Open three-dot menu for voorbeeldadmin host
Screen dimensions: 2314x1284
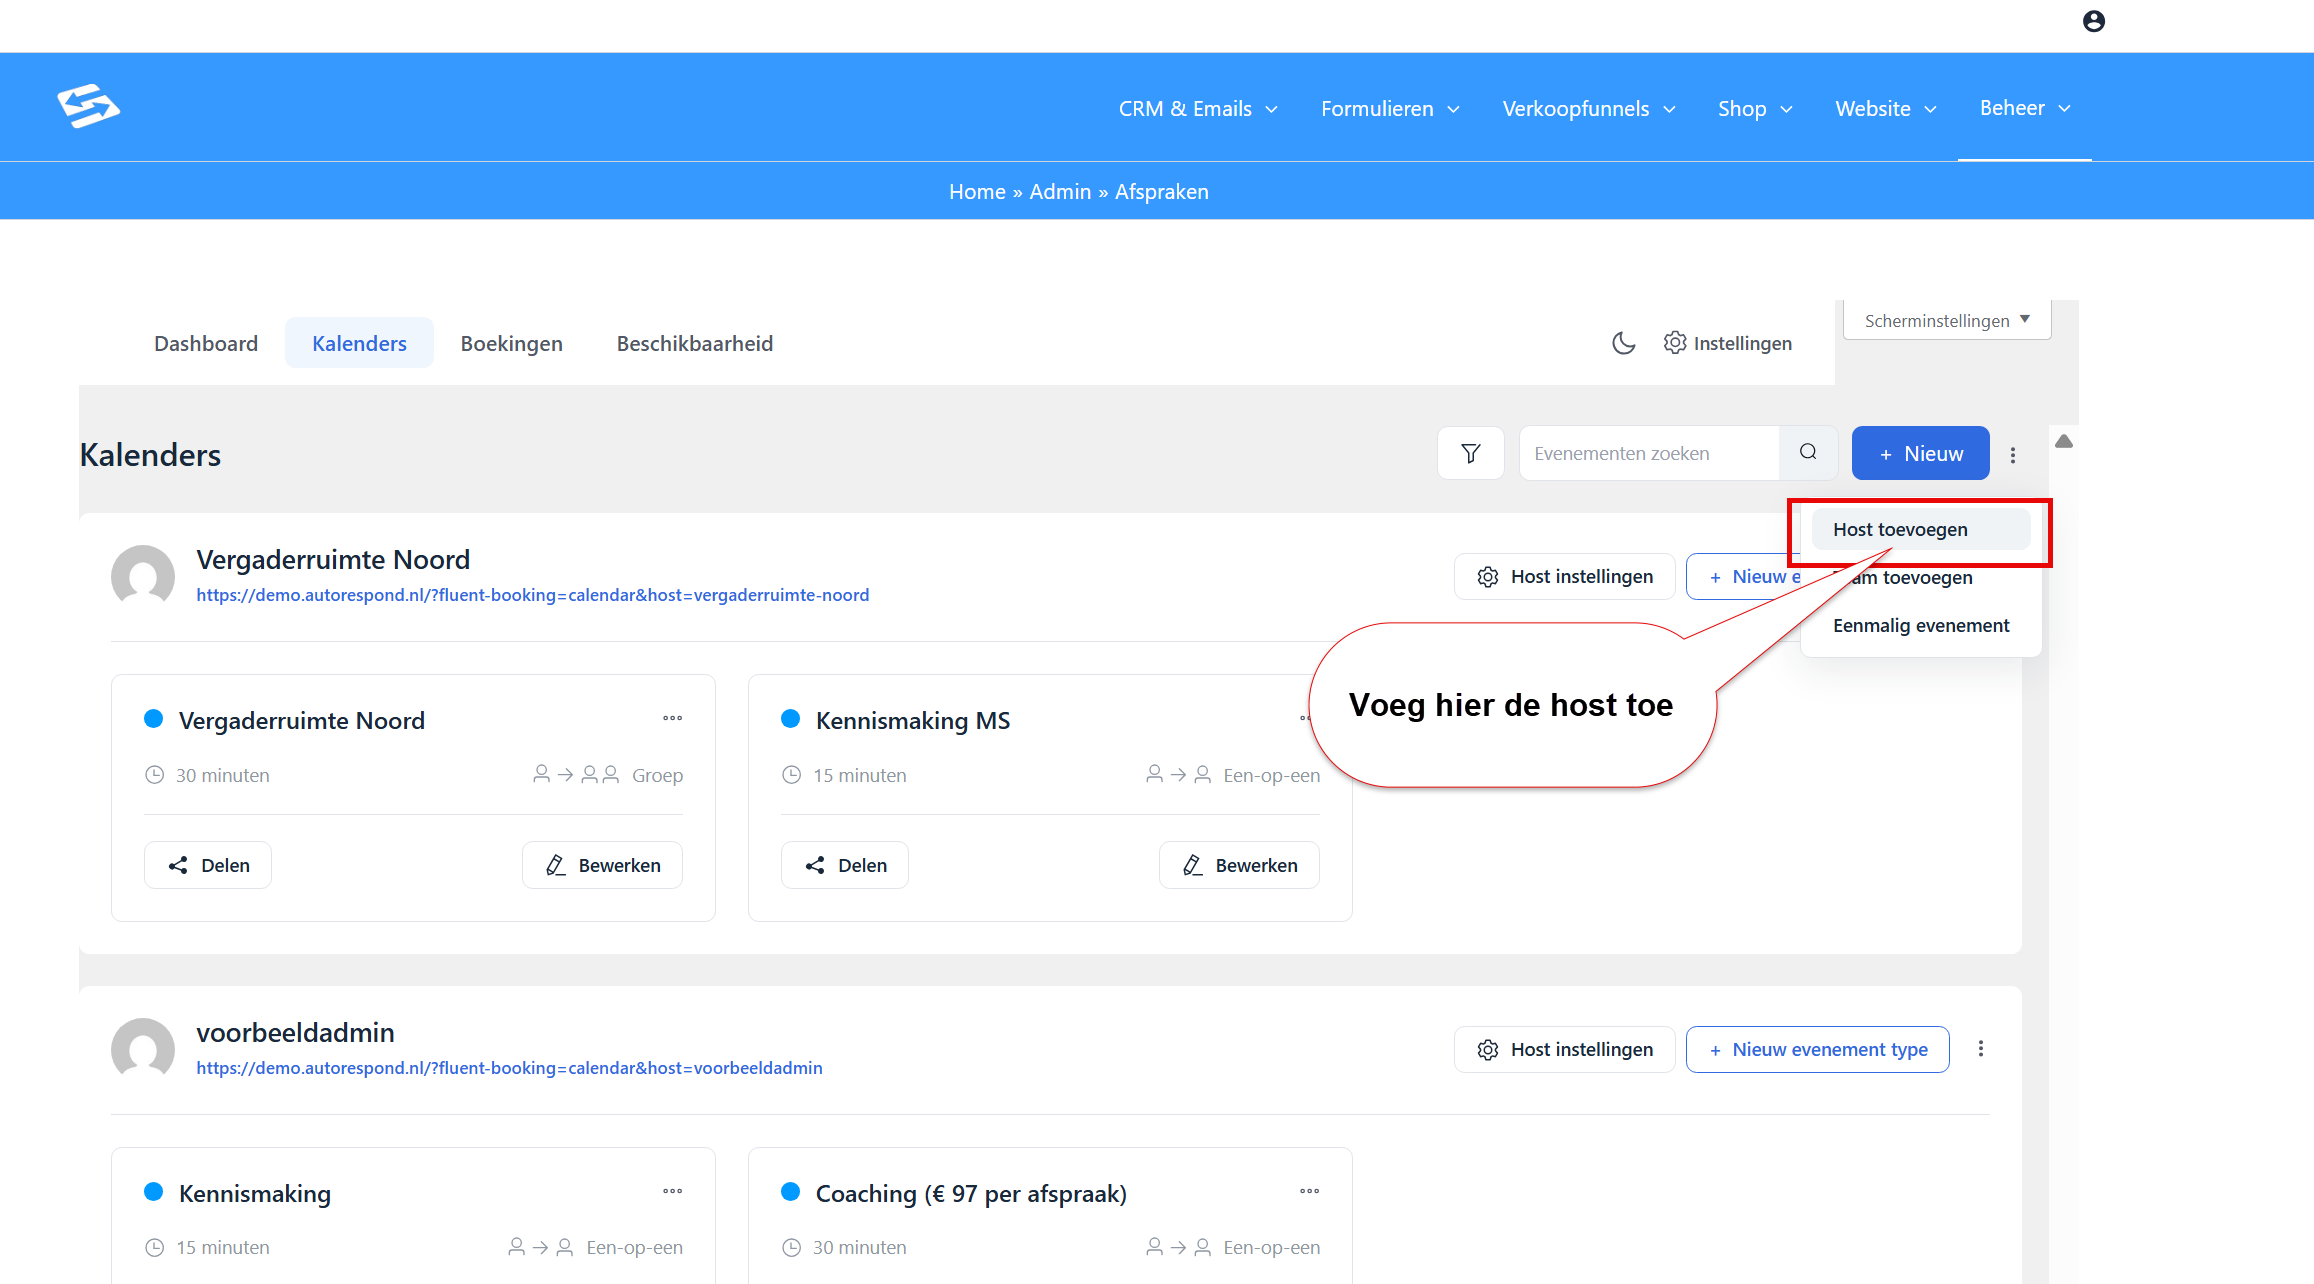coord(1981,1049)
